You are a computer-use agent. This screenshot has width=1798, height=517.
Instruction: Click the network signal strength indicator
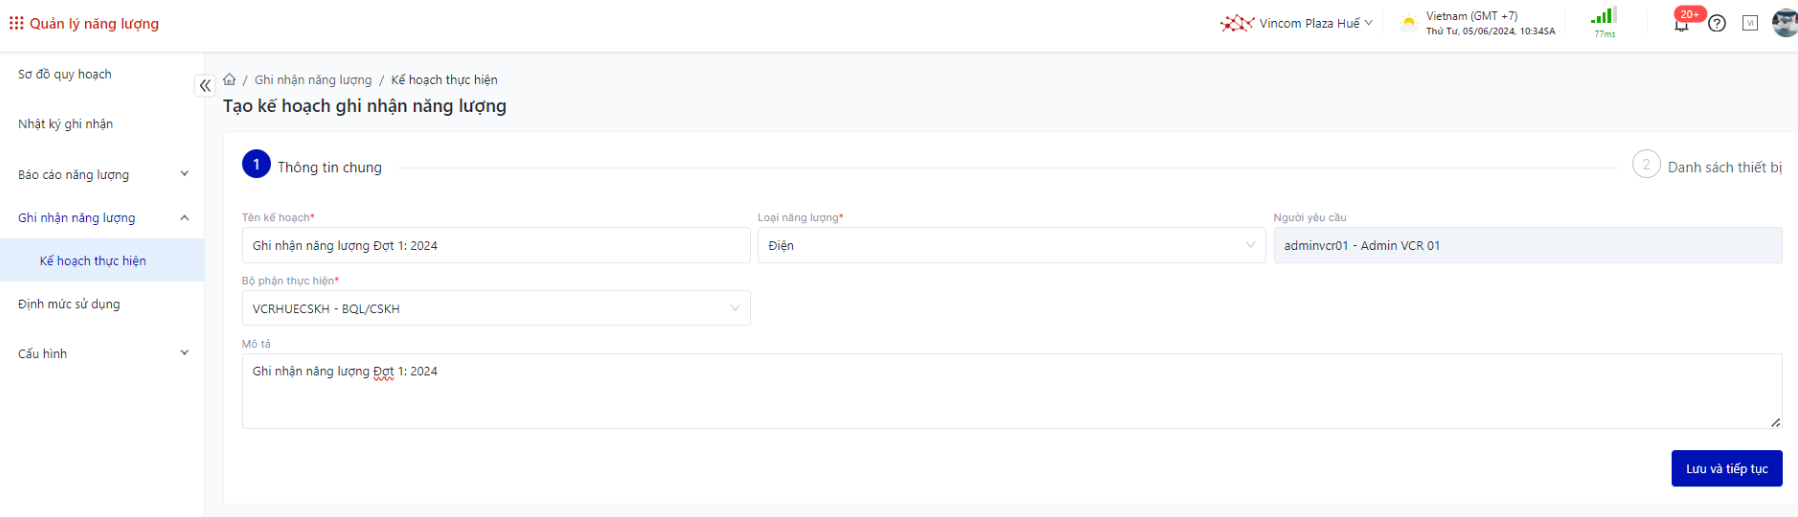coord(1604,17)
